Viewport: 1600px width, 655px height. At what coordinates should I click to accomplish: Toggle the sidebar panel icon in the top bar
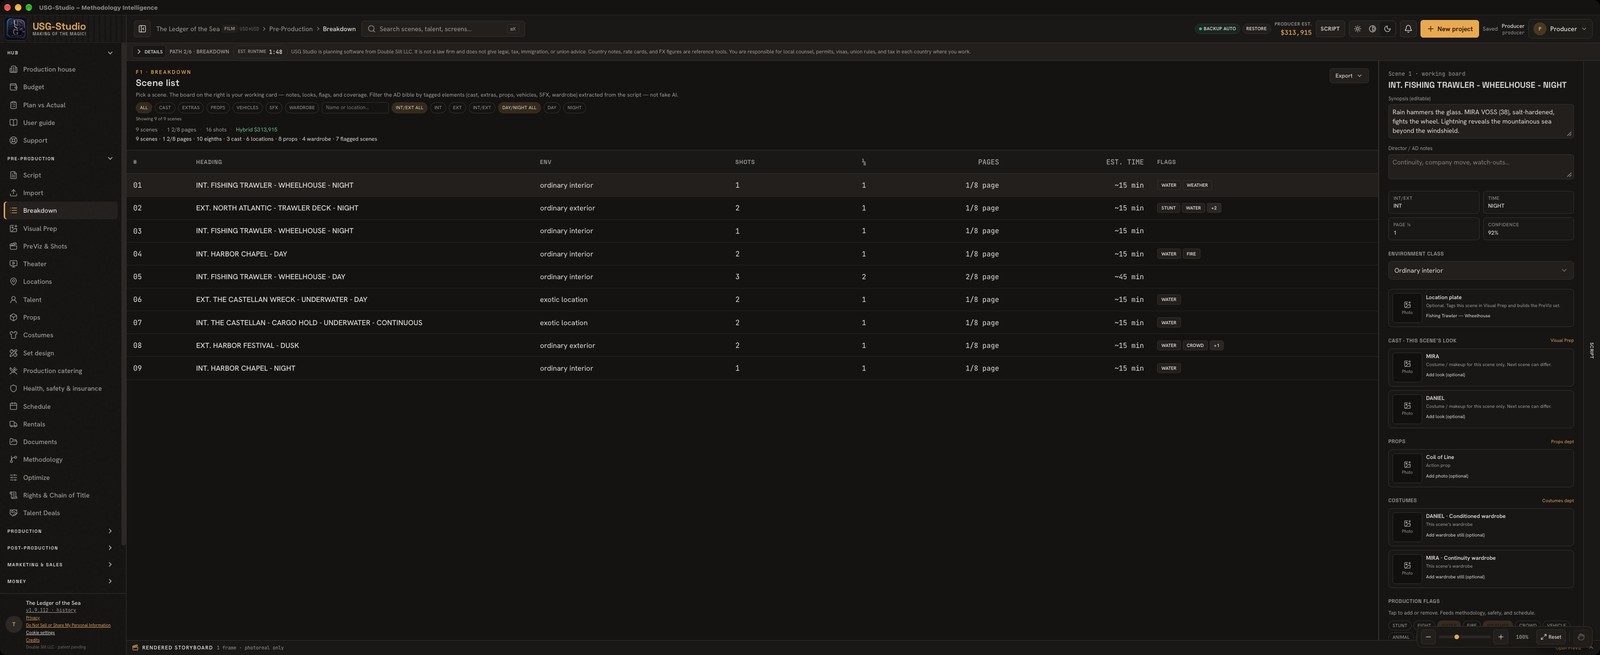142,29
